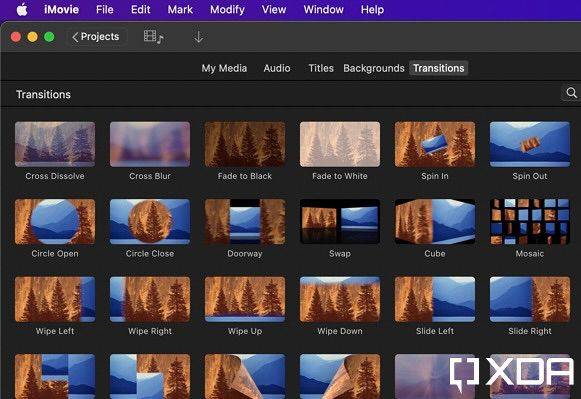This screenshot has height=399, width=581.
Task: Pick the Spin In transition
Action: click(x=435, y=144)
